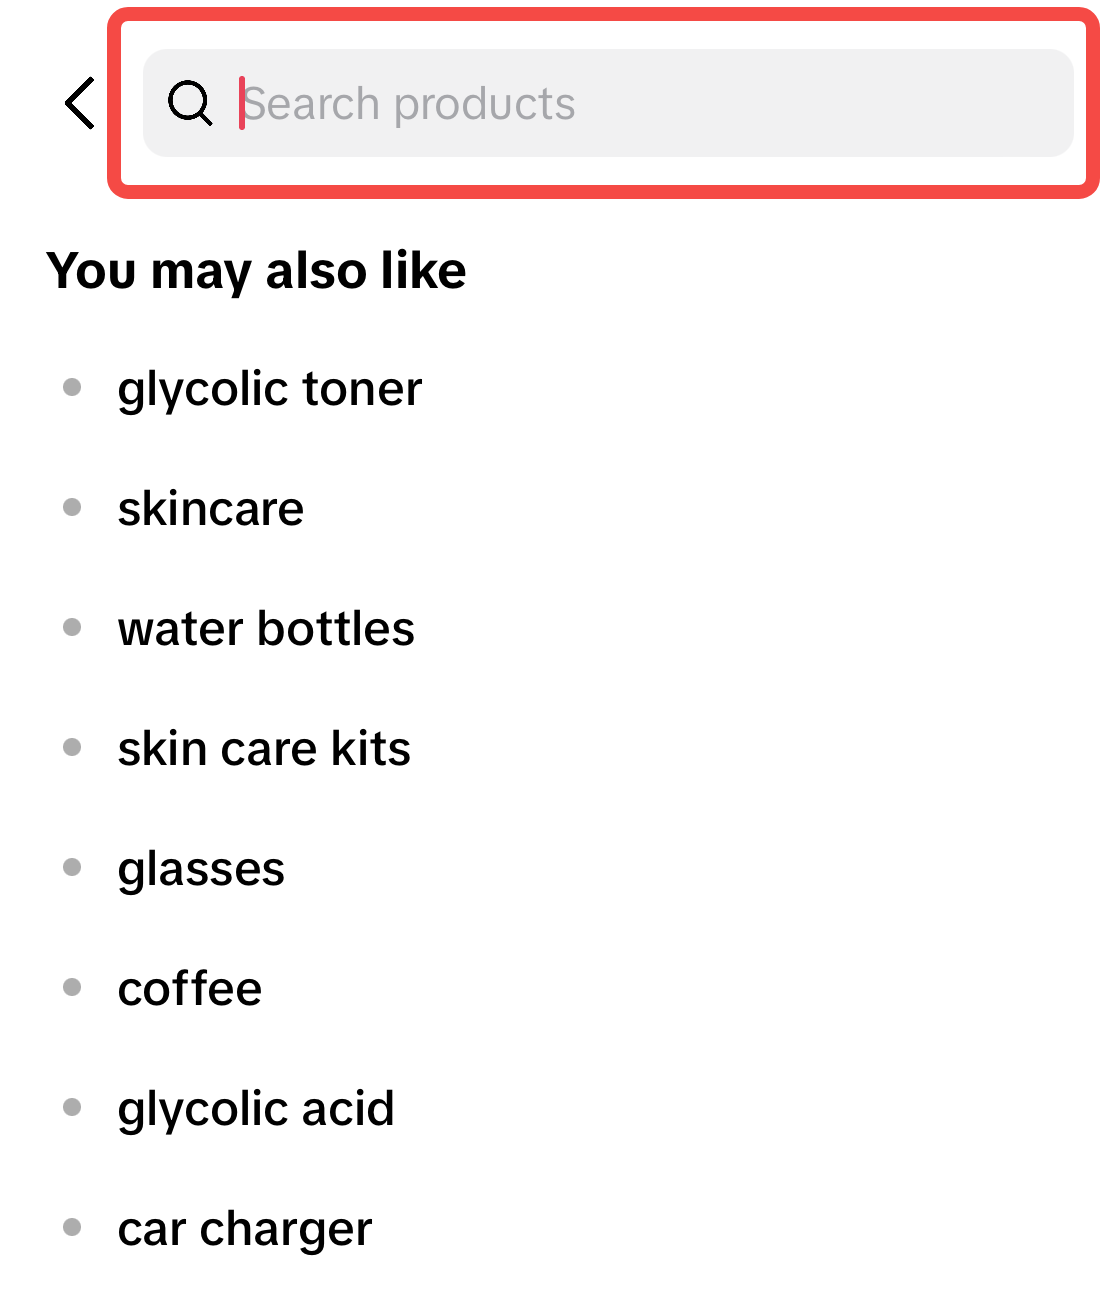
Task: Select the 'glycolic acid' suggestion
Action: (256, 1109)
